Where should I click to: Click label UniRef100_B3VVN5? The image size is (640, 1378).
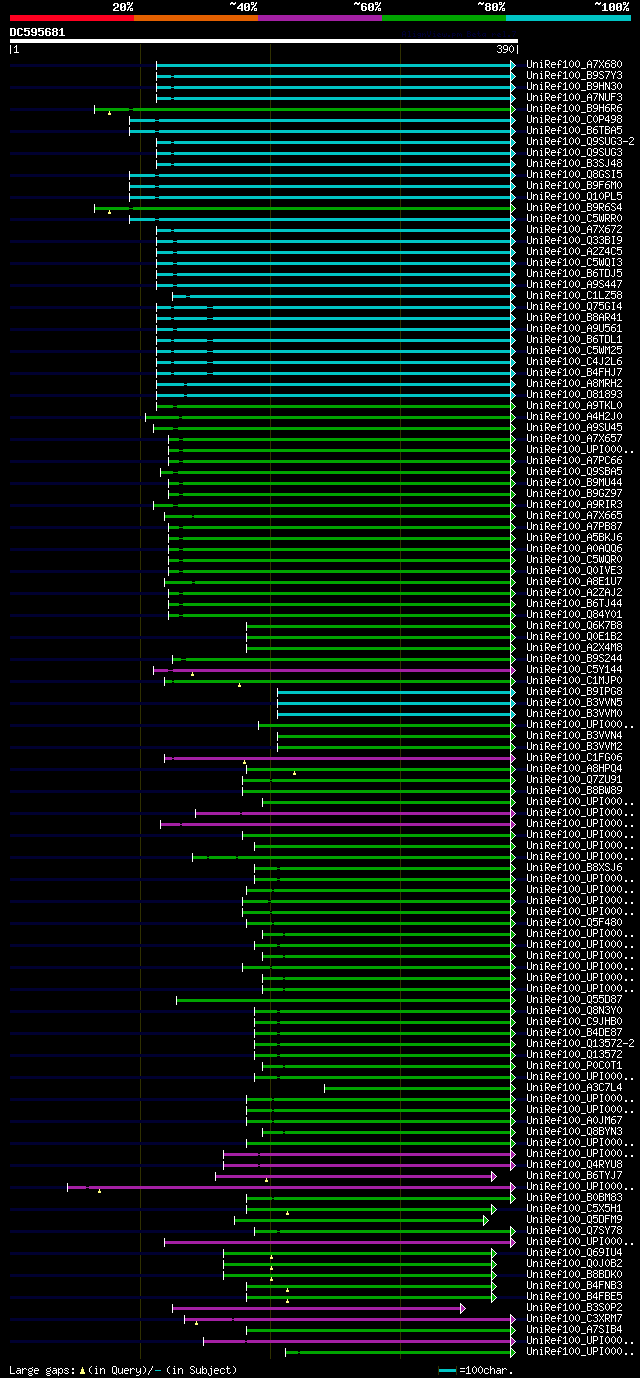click(574, 702)
